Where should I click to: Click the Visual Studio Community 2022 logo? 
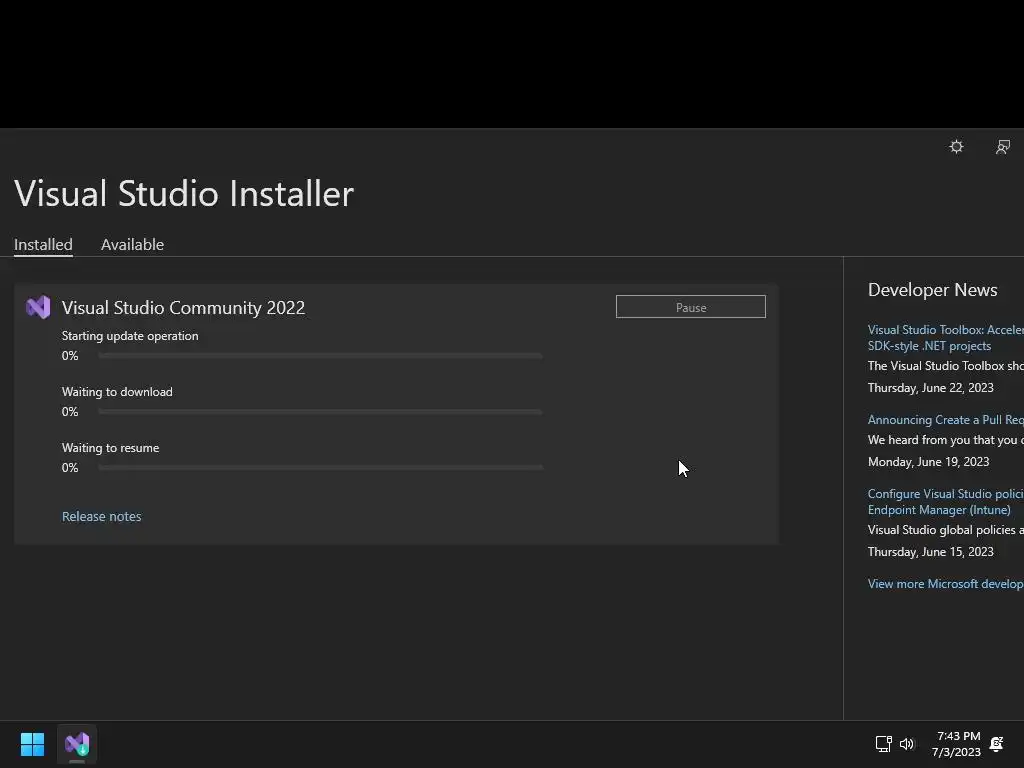(38, 307)
